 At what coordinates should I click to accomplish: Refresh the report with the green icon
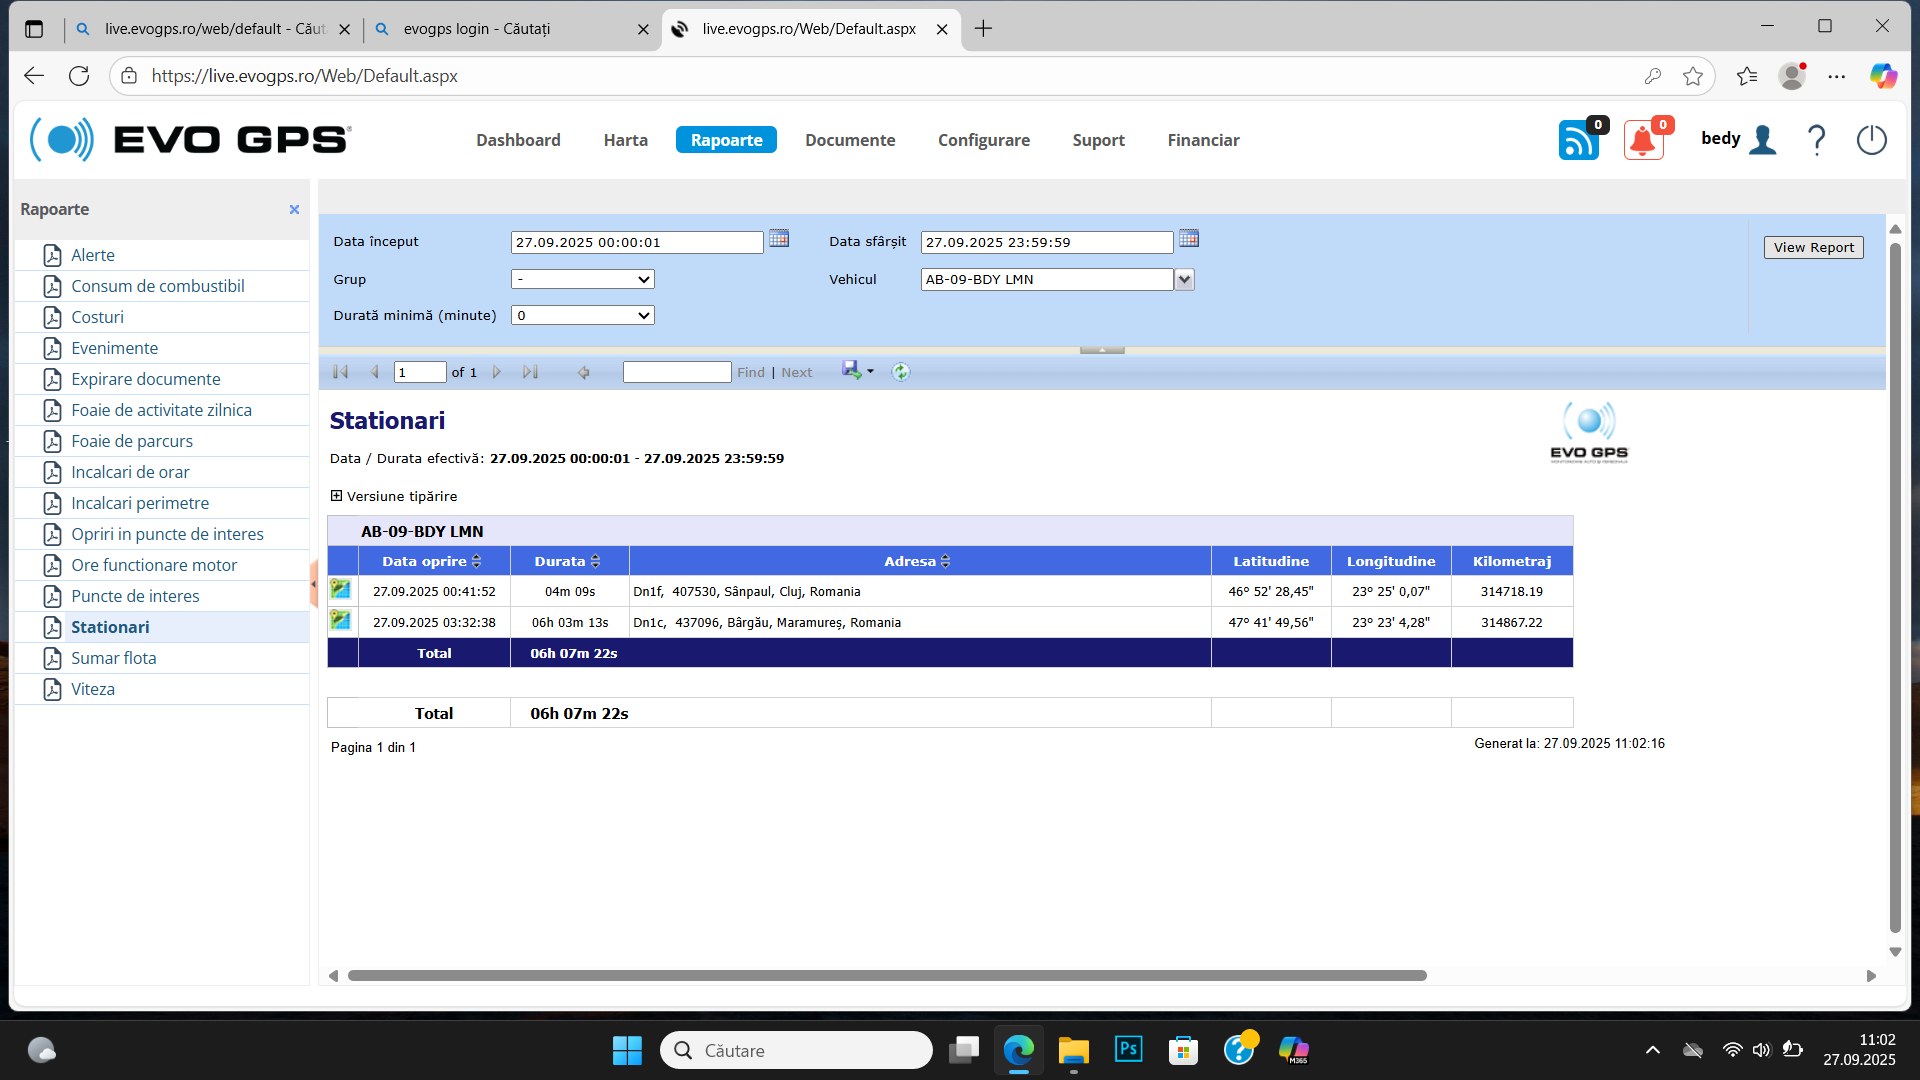tap(901, 372)
